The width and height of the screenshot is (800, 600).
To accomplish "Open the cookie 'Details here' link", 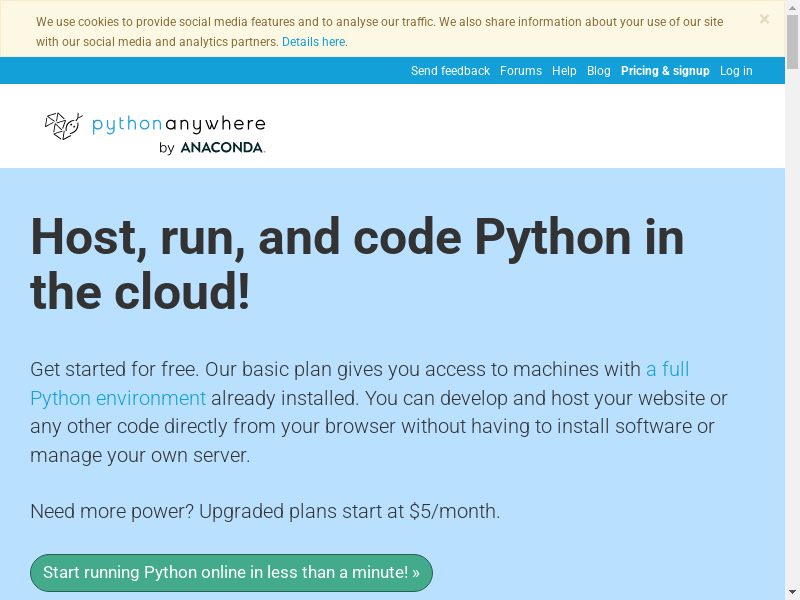I will pos(313,42).
